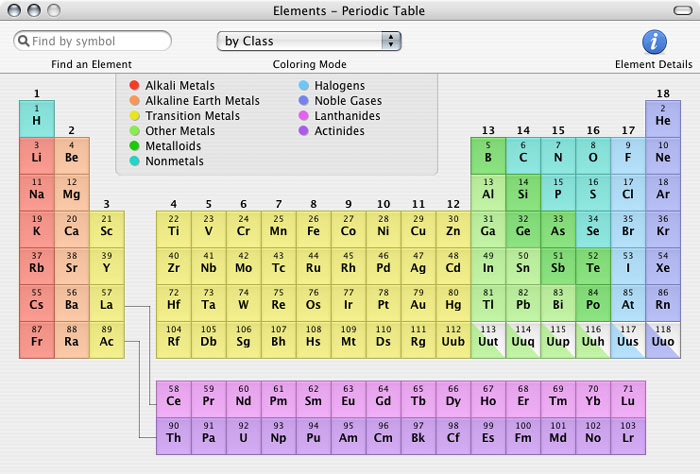700x474 pixels.
Task: Select the Magnesium Mg cell
Action: click(x=71, y=193)
